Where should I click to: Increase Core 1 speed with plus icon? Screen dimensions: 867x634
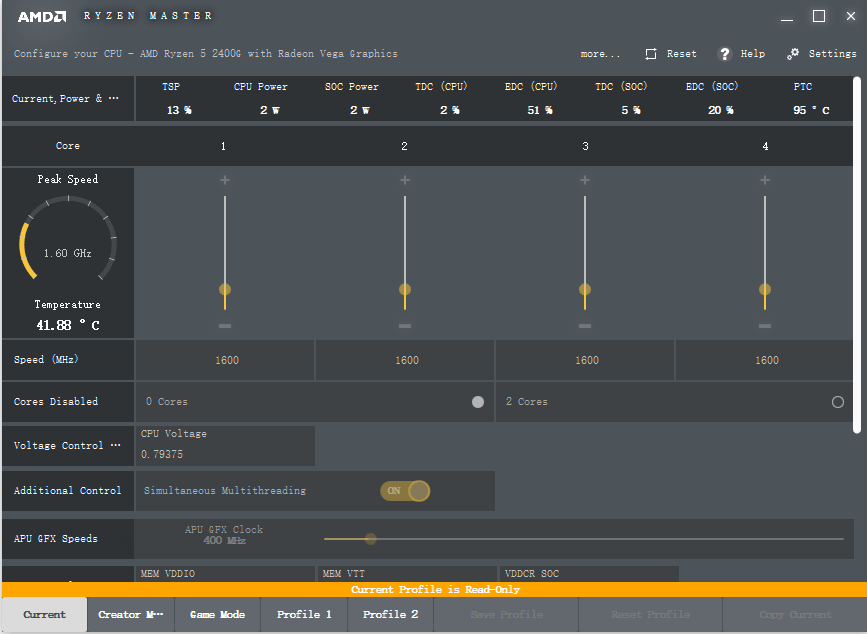225,180
